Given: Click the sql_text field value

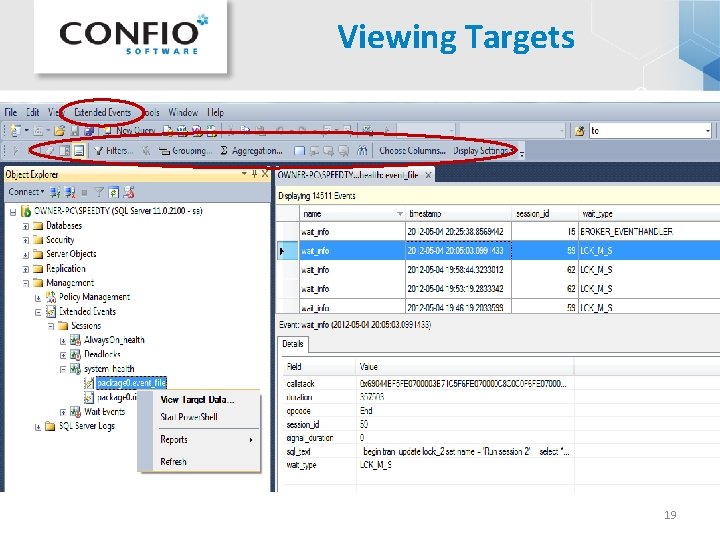Looking at the screenshot, I should click(465, 452).
